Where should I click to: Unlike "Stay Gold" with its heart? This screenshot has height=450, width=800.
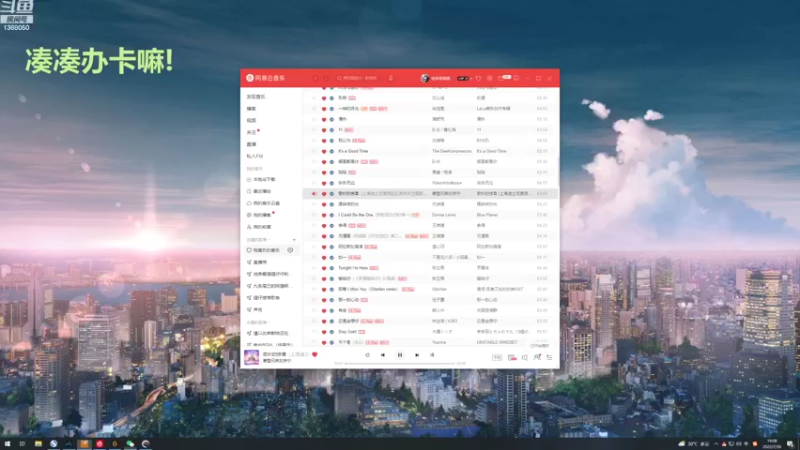[323, 332]
